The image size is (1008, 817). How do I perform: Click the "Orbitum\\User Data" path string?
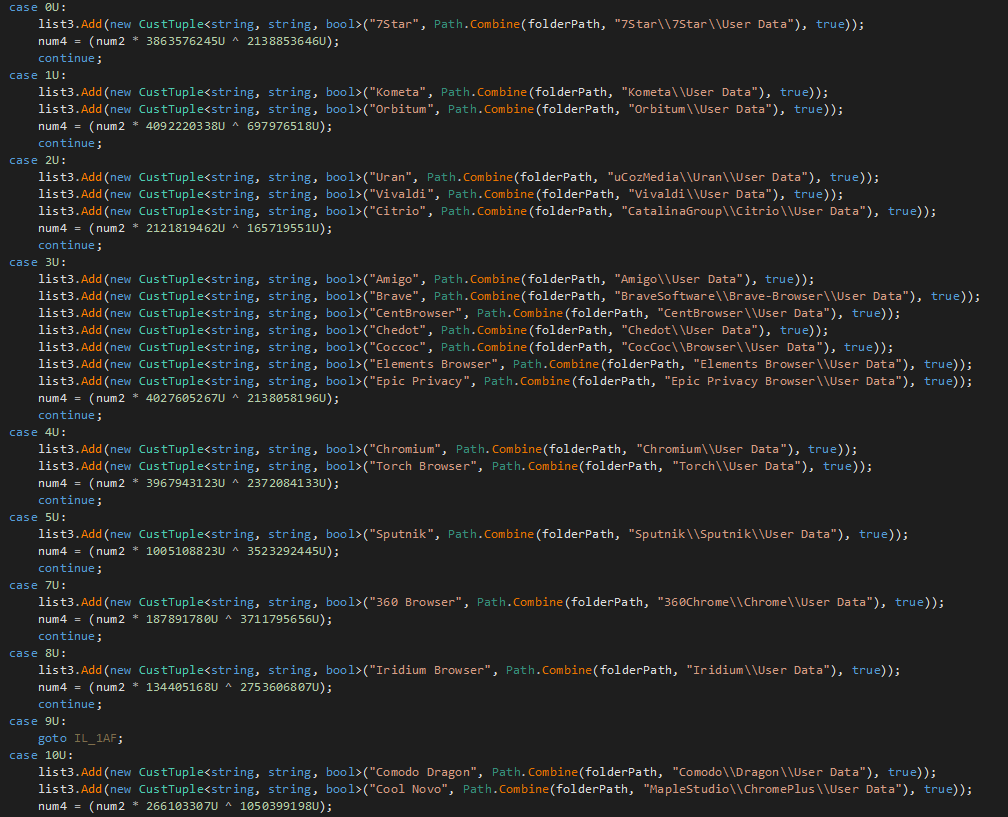[x=700, y=109]
